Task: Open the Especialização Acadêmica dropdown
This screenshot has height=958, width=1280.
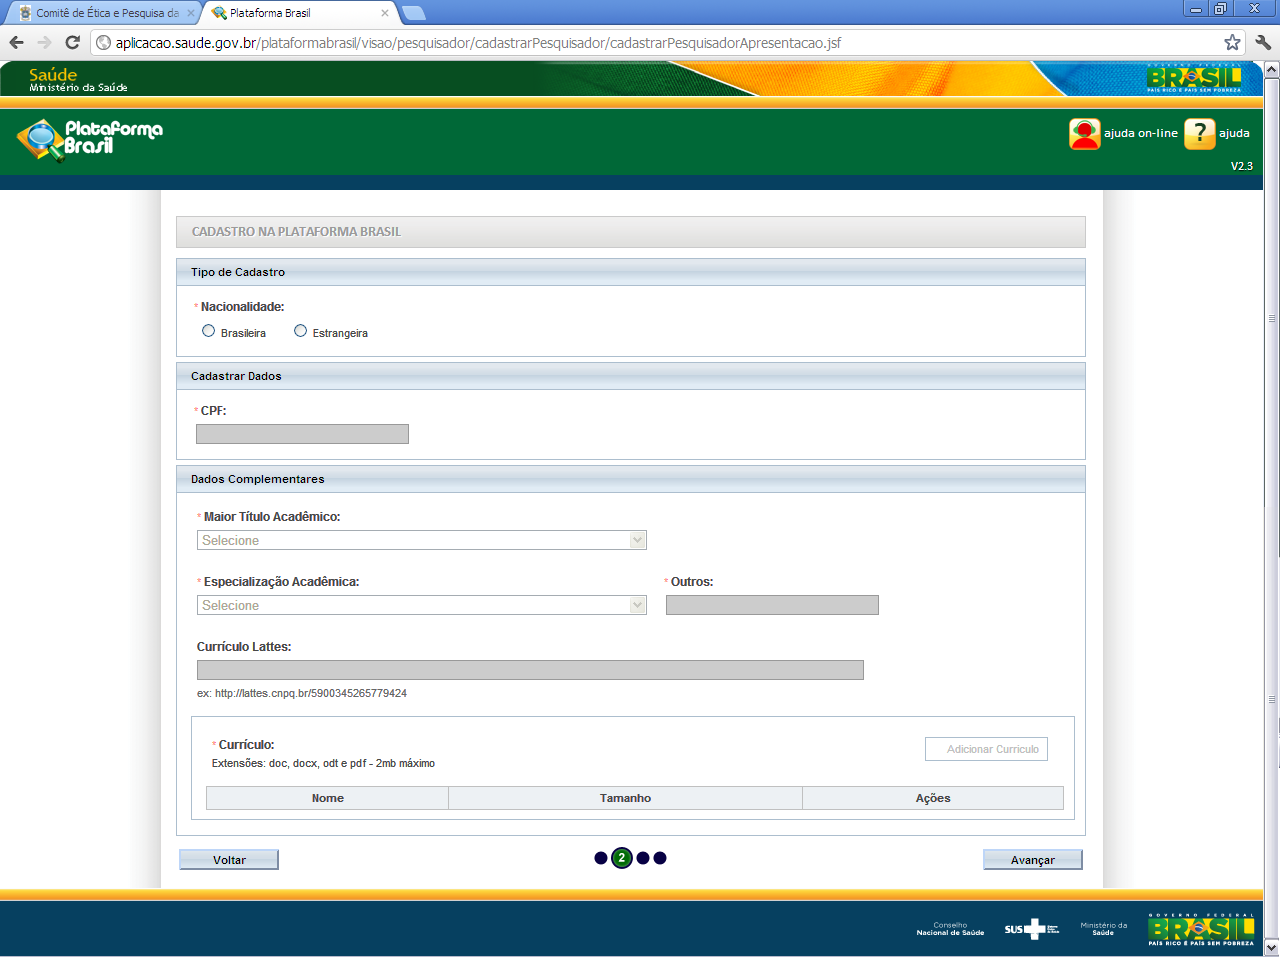Action: (422, 605)
